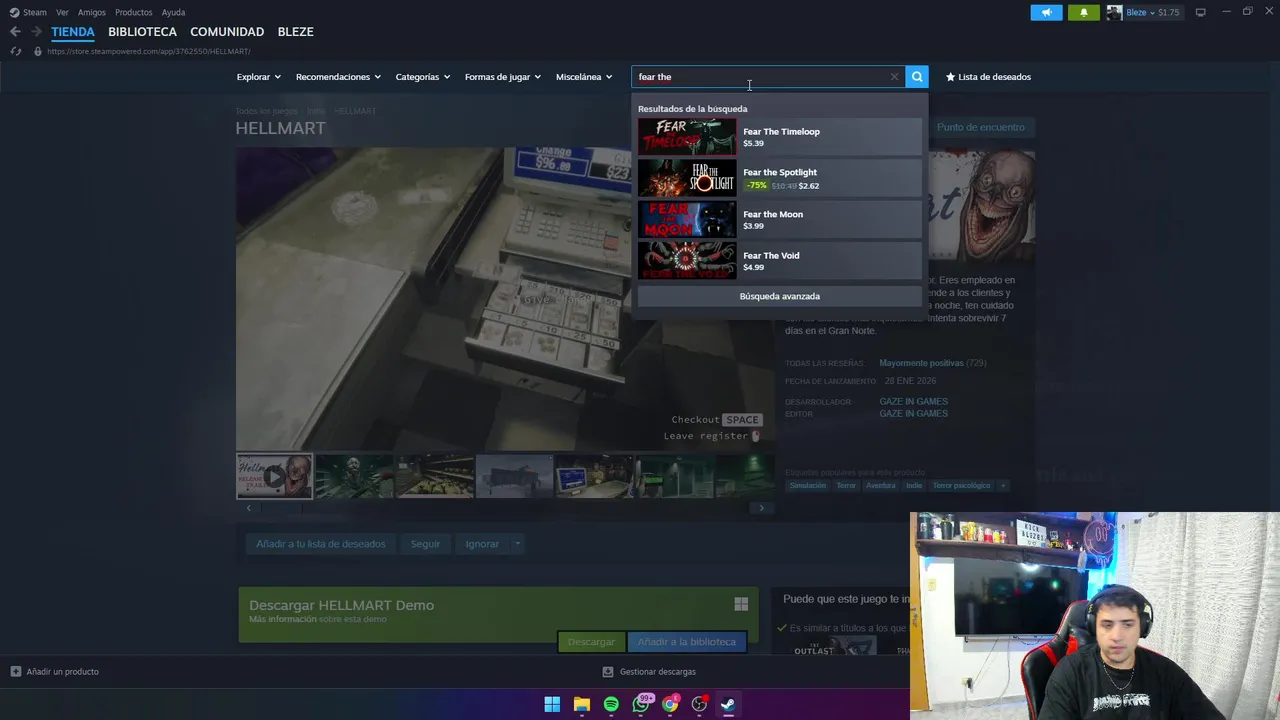
Task: Reload the store page
Action: point(16,51)
